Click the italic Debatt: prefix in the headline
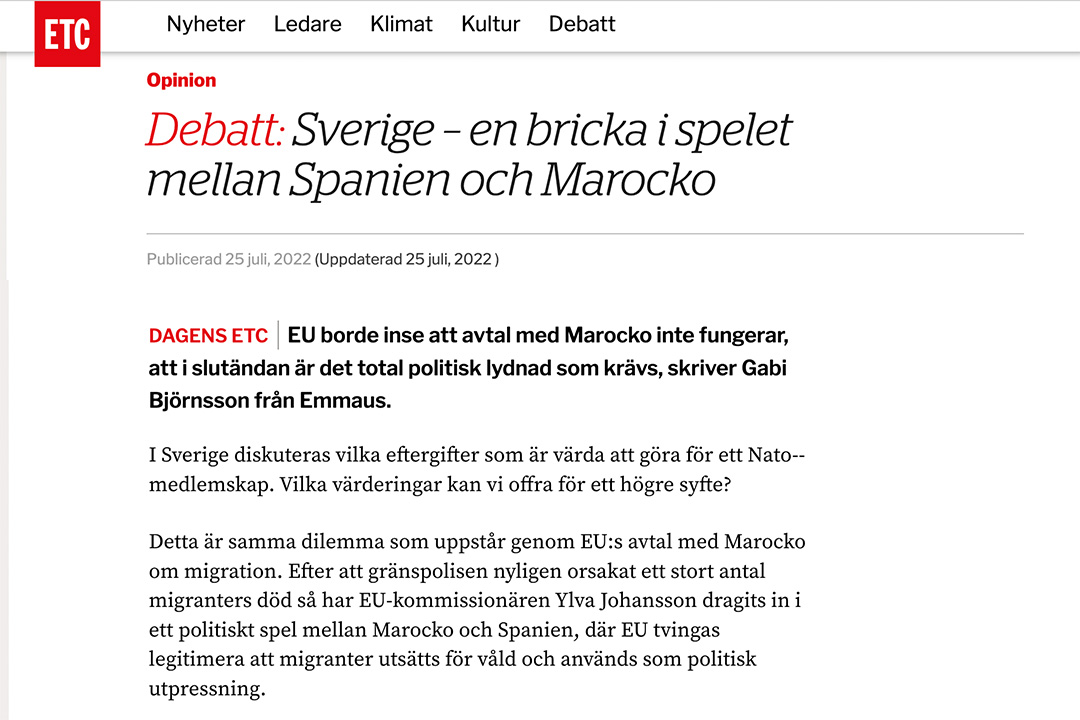Image resolution: width=1080 pixels, height=720 pixels. coord(214,128)
